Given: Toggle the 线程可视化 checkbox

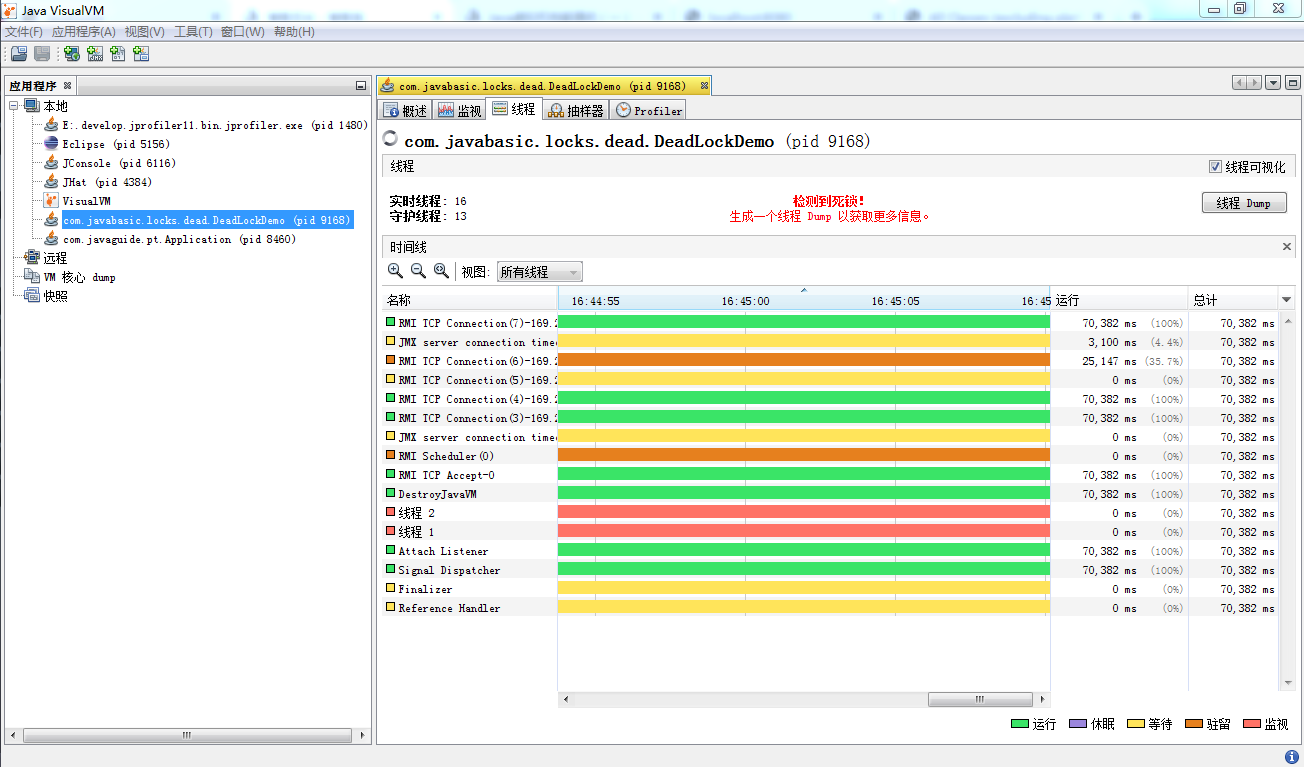Looking at the screenshot, I should point(1215,167).
